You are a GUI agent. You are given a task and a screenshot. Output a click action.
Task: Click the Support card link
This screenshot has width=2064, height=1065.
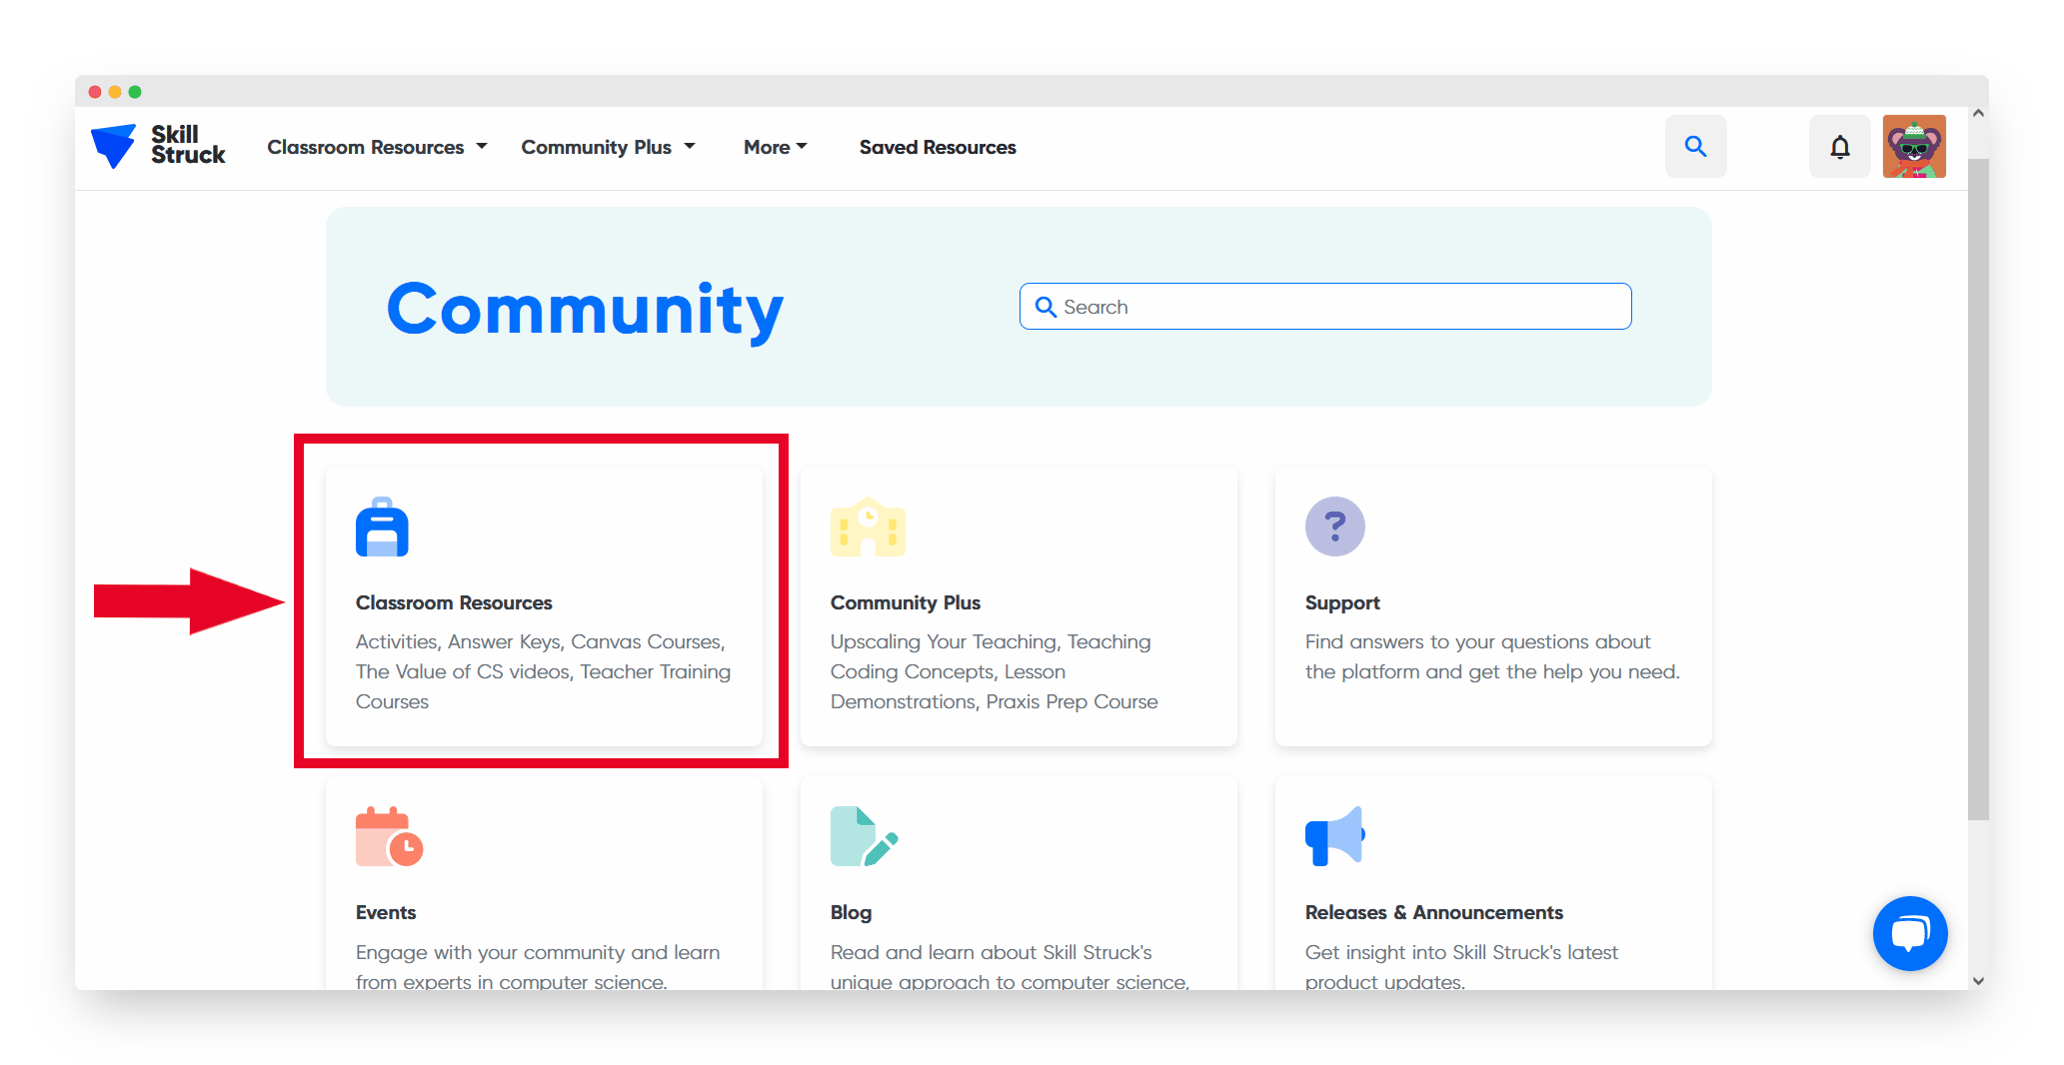point(1492,606)
